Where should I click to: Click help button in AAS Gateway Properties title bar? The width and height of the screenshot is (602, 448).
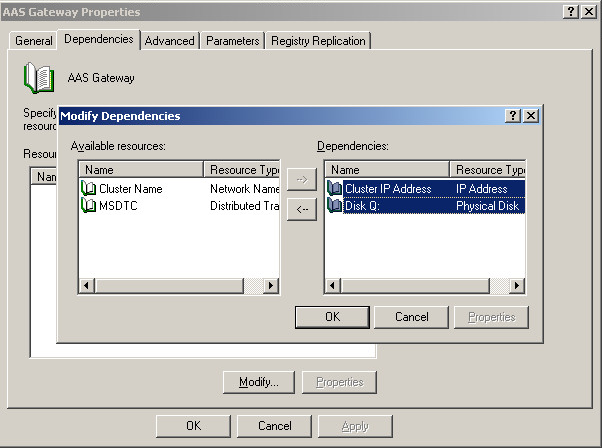coord(571,12)
